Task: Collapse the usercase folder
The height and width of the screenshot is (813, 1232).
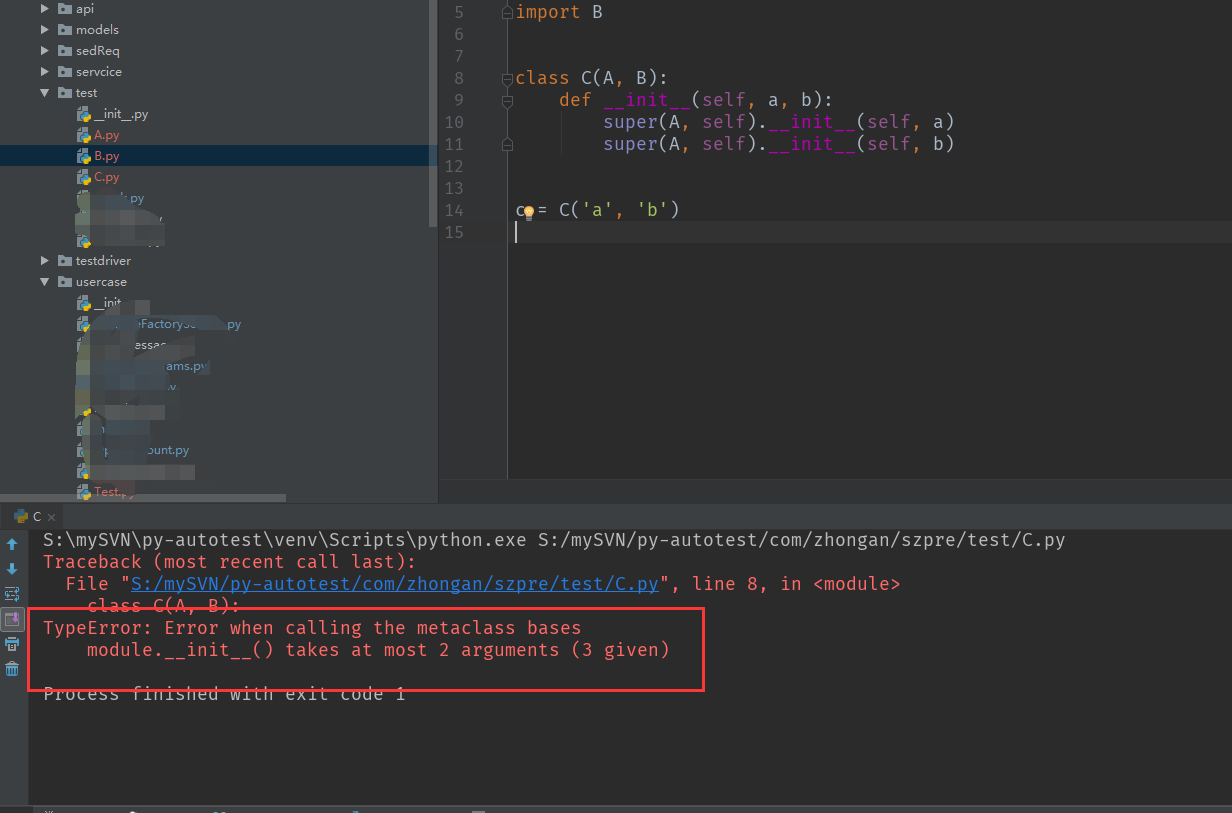Action: pyautogui.click(x=45, y=282)
